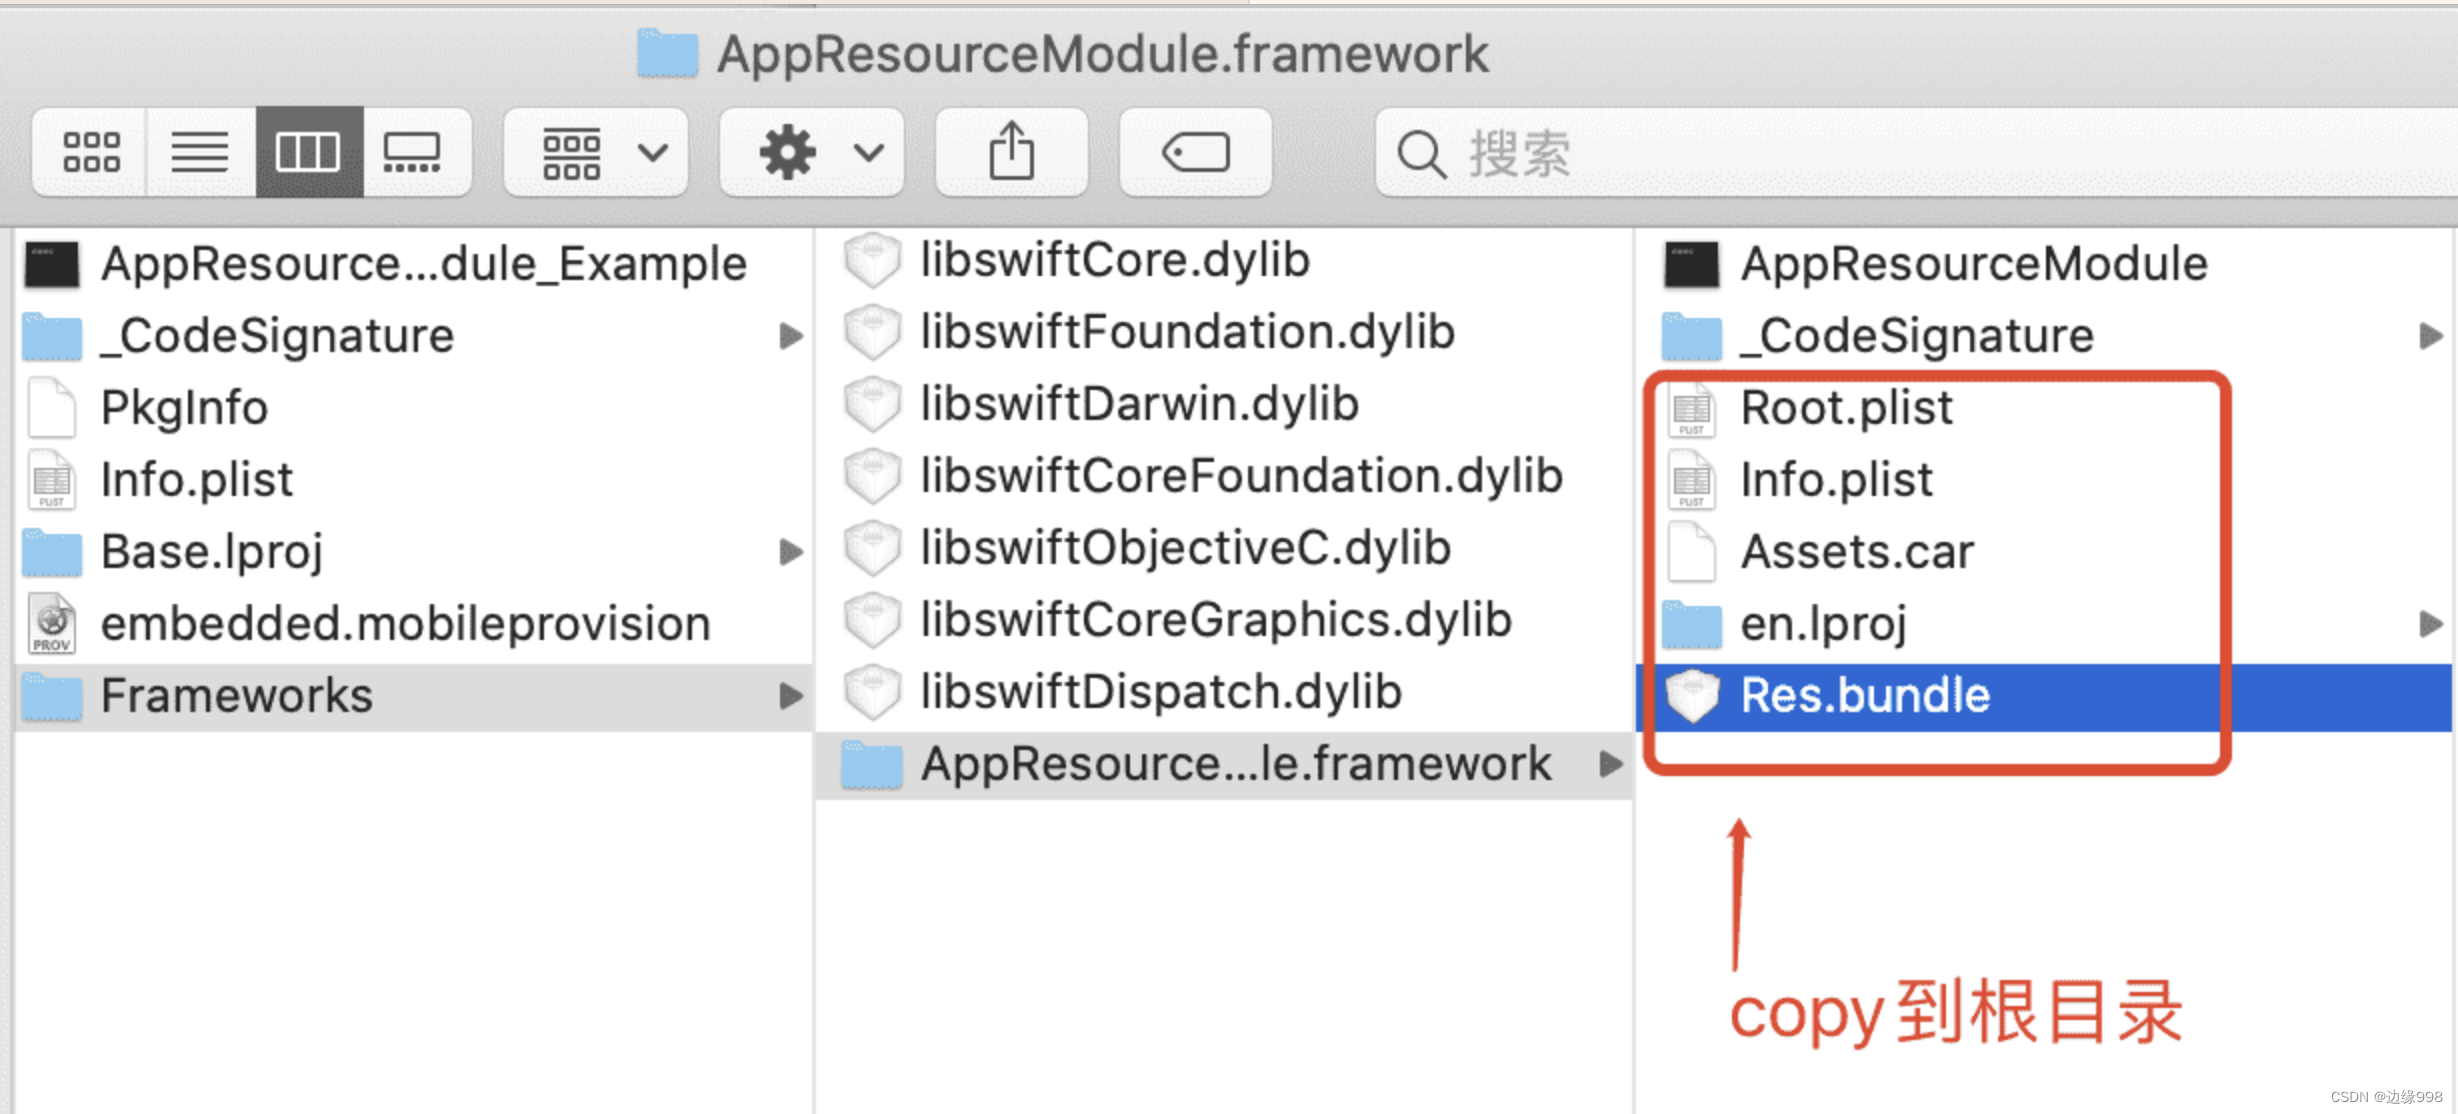Screen dimensions: 2458x1114
Task: Expand the Base.lproj folder arrow
Action: coord(791,552)
